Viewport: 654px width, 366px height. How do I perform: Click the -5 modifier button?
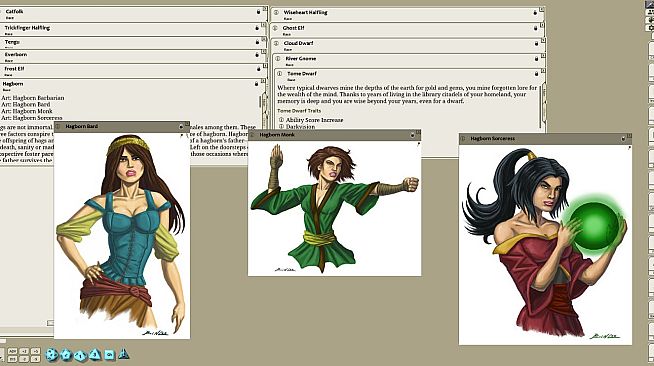pyautogui.click(x=36, y=359)
